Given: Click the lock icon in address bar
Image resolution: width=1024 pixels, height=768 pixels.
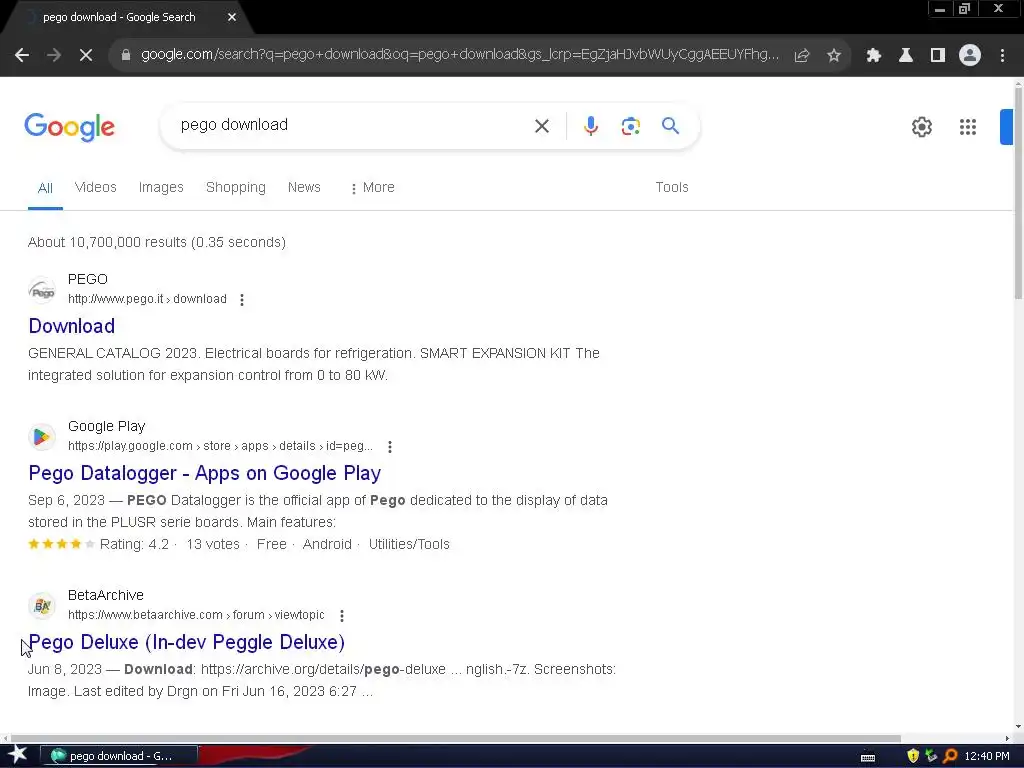Looking at the screenshot, I should tap(126, 55).
